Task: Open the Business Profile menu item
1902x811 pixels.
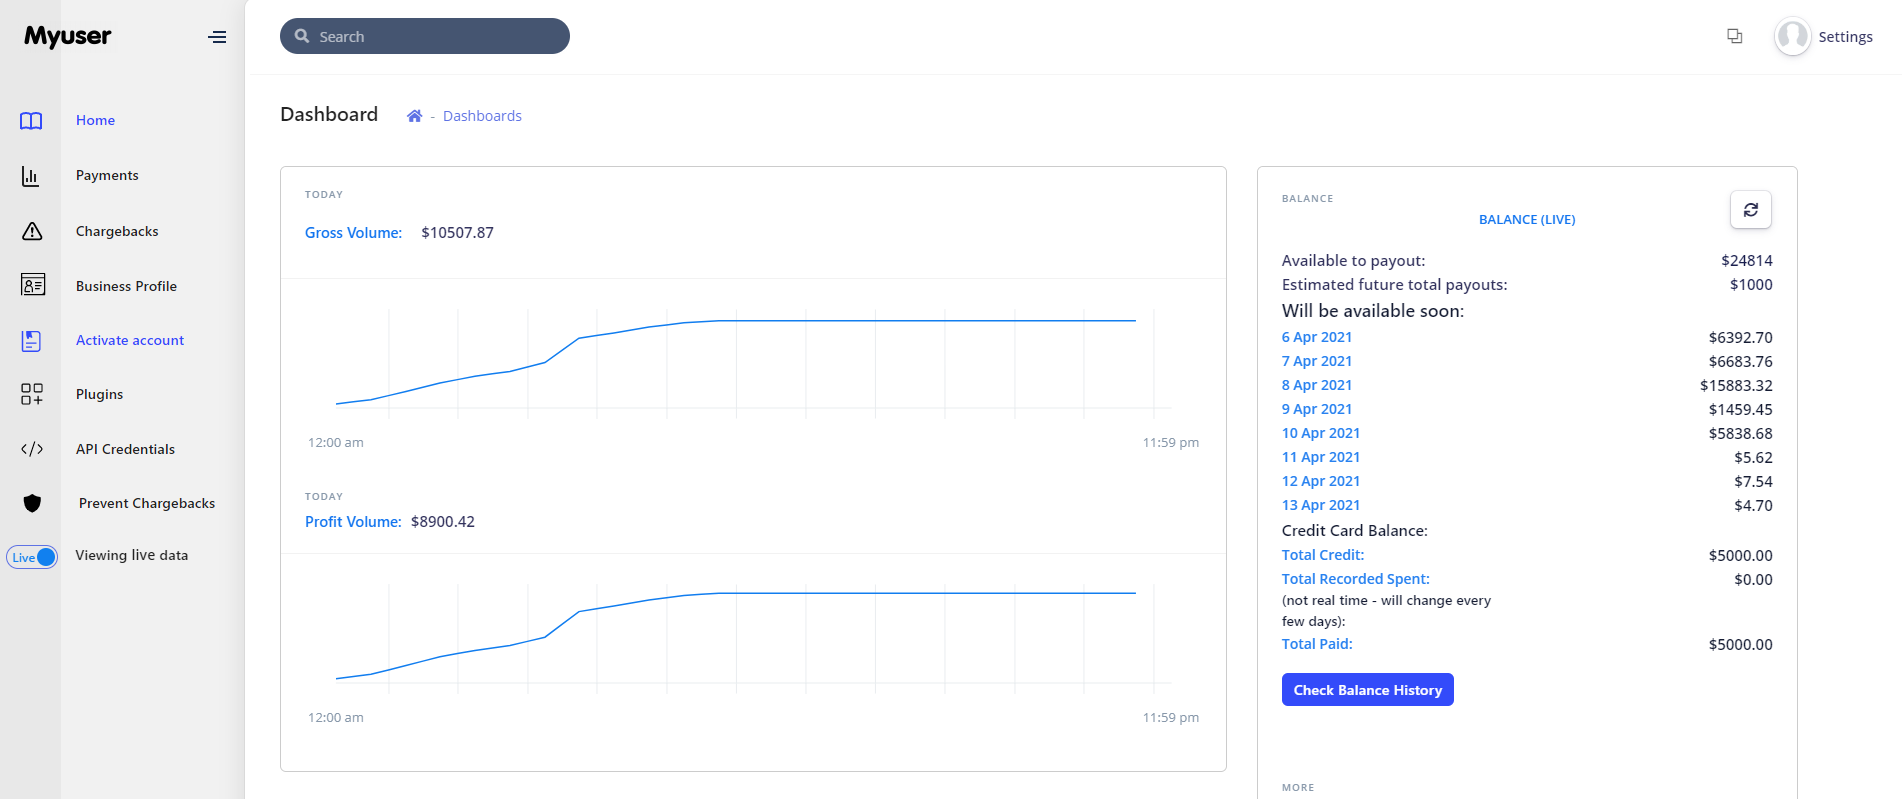Action: tap(126, 286)
